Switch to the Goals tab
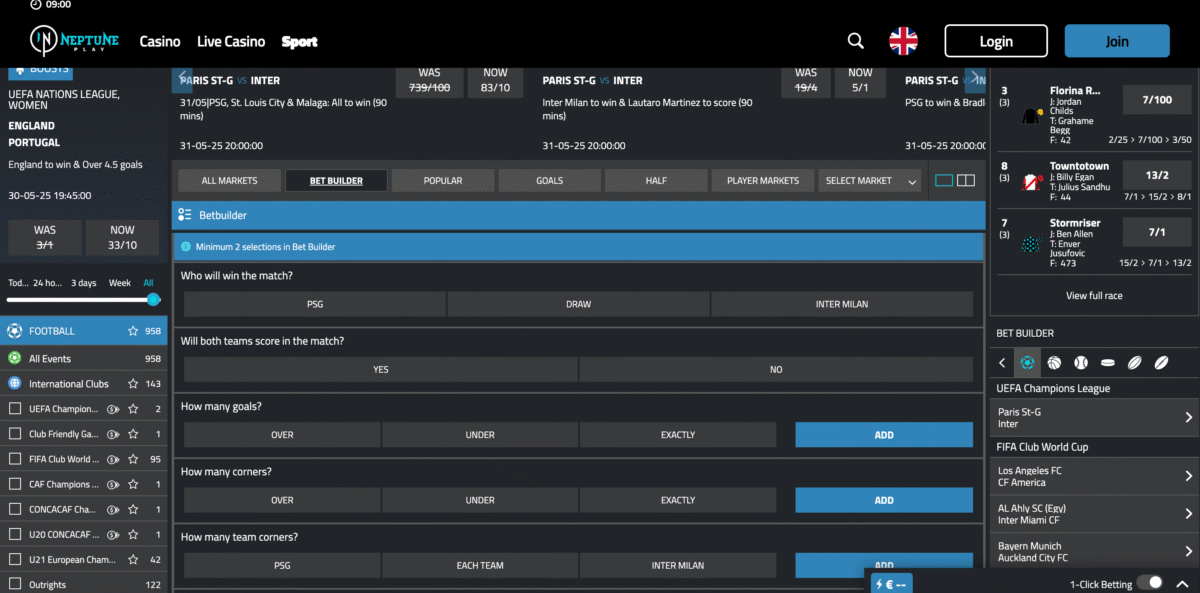The height and width of the screenshot is (593, 1200). [x=549, y=181]
